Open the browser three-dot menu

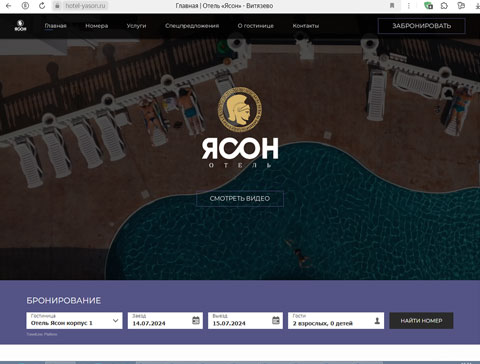[x=409, y=6]
